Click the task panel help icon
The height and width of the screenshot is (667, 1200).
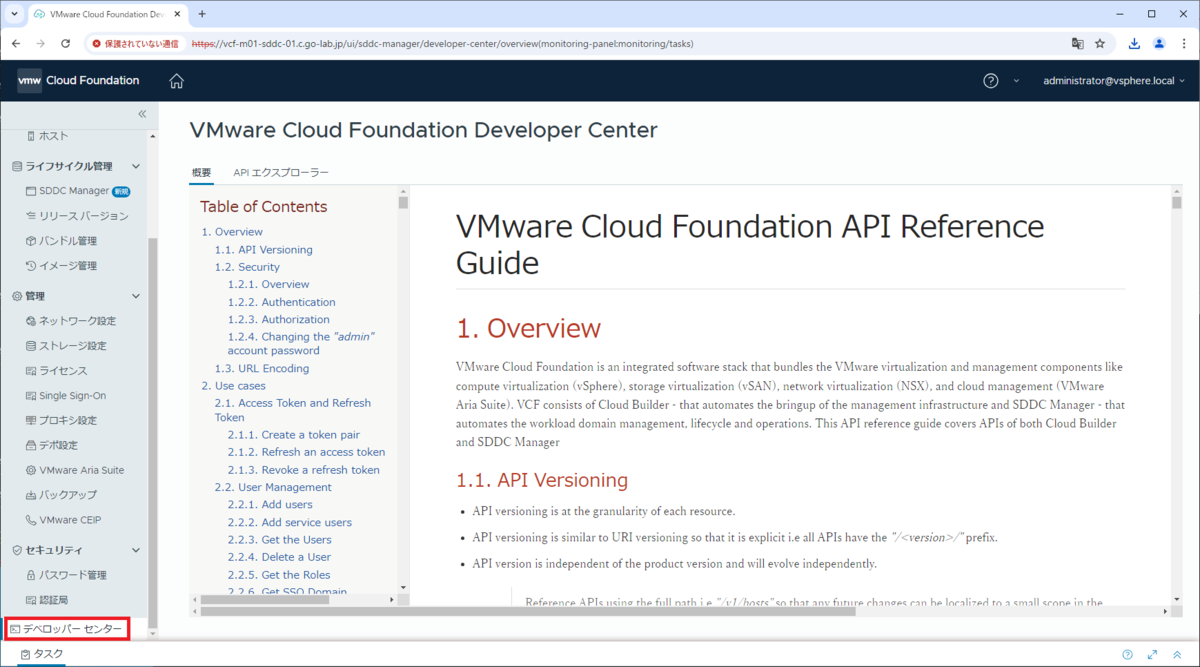click(x=1127, y=654)
